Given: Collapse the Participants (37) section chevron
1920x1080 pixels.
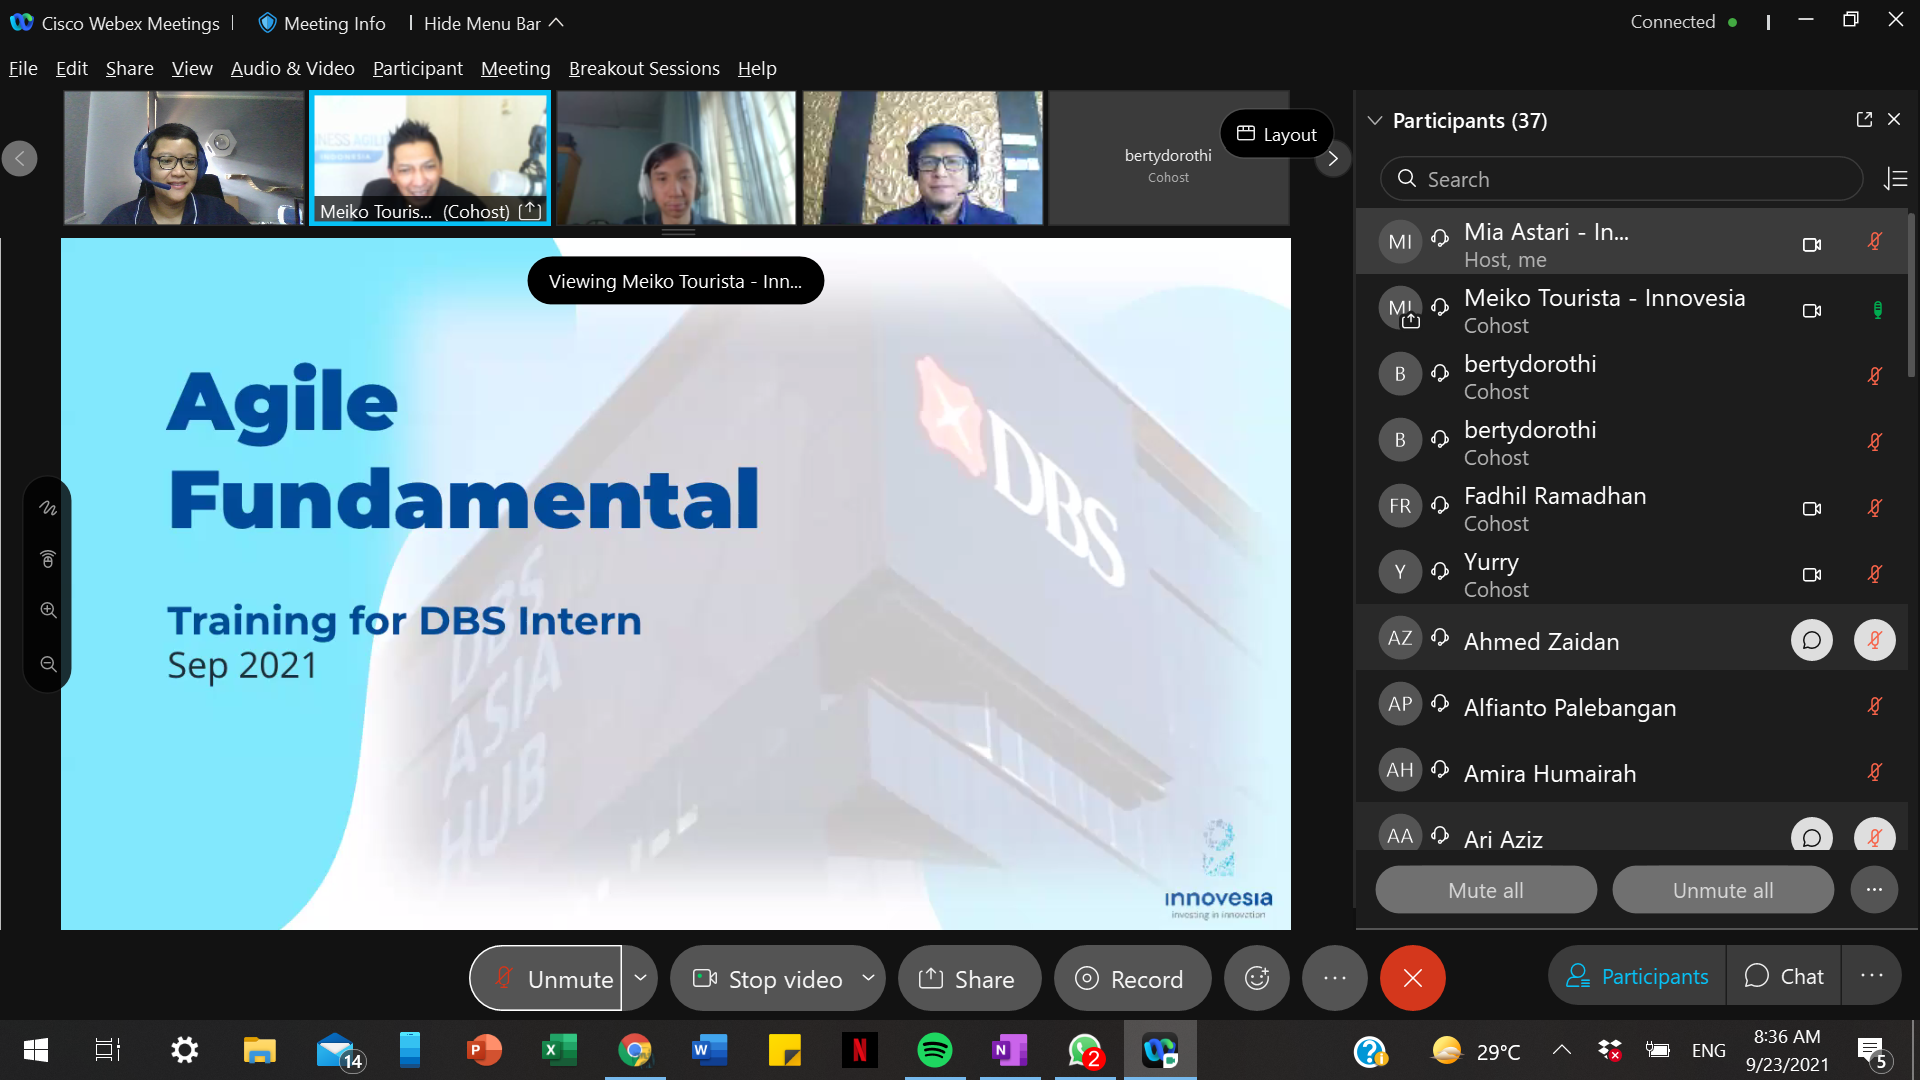Looking at the screenshot, I should 1375,120.
